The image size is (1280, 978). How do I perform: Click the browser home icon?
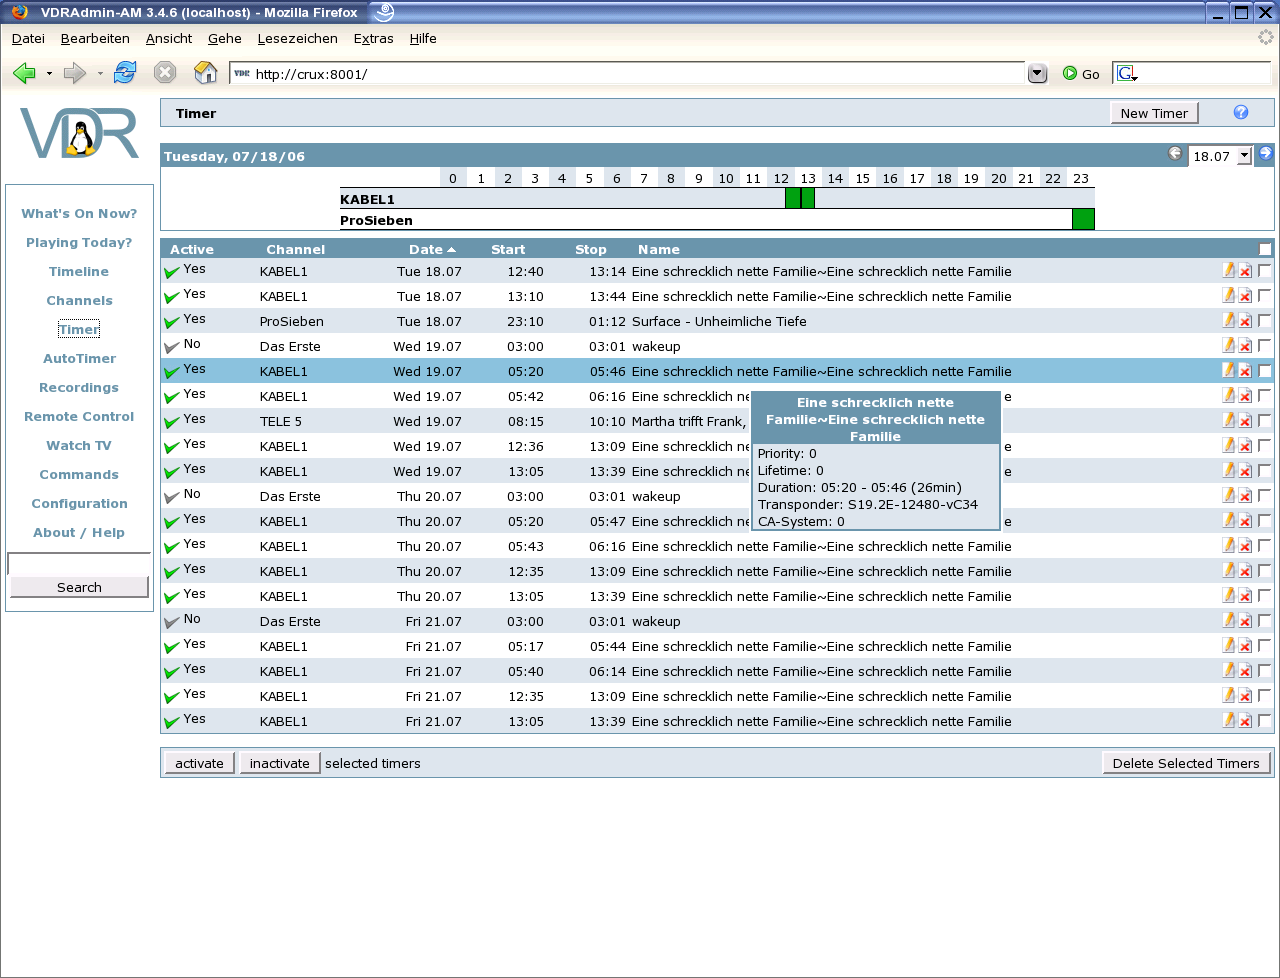click(205, 73)
